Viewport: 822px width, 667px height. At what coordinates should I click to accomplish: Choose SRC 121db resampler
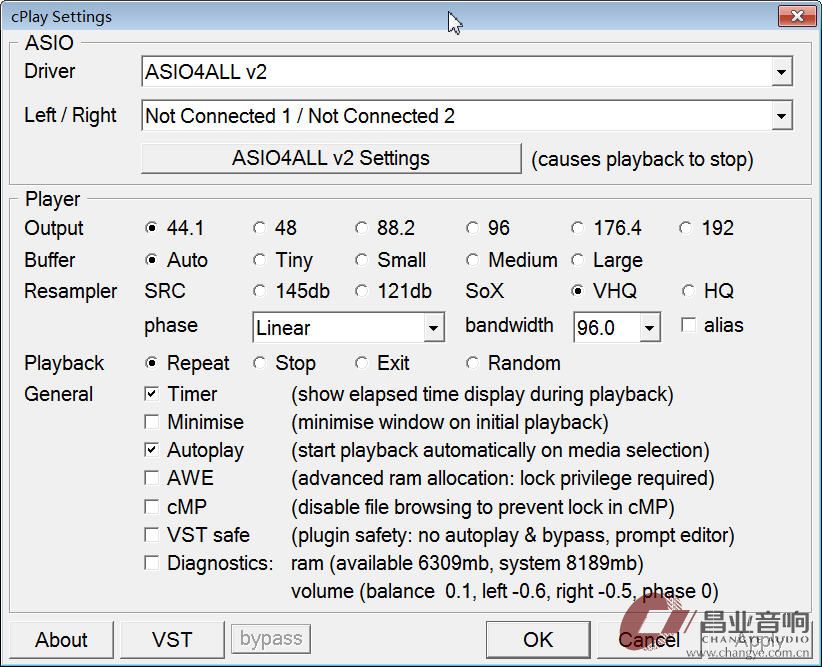click(361, 291)
